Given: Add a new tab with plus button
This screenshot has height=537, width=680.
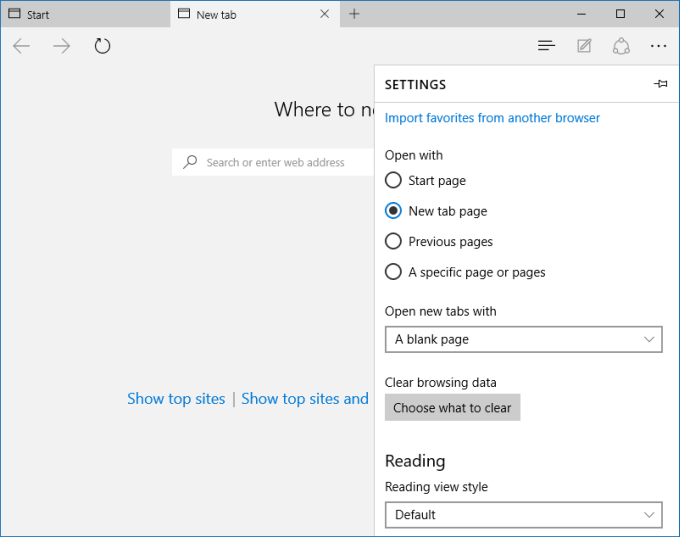Looking at the screenshot, I should pyautogui.click(x=354, y=14).
